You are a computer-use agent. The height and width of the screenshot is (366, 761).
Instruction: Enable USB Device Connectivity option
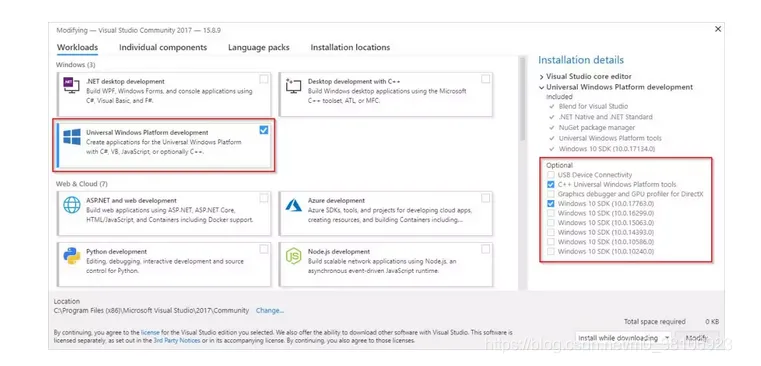550,175
